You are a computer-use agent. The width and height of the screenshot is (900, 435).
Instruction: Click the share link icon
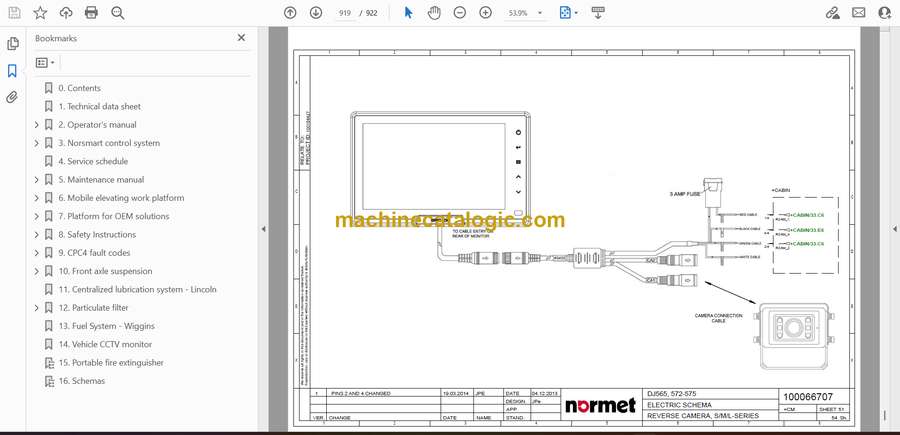833,13
